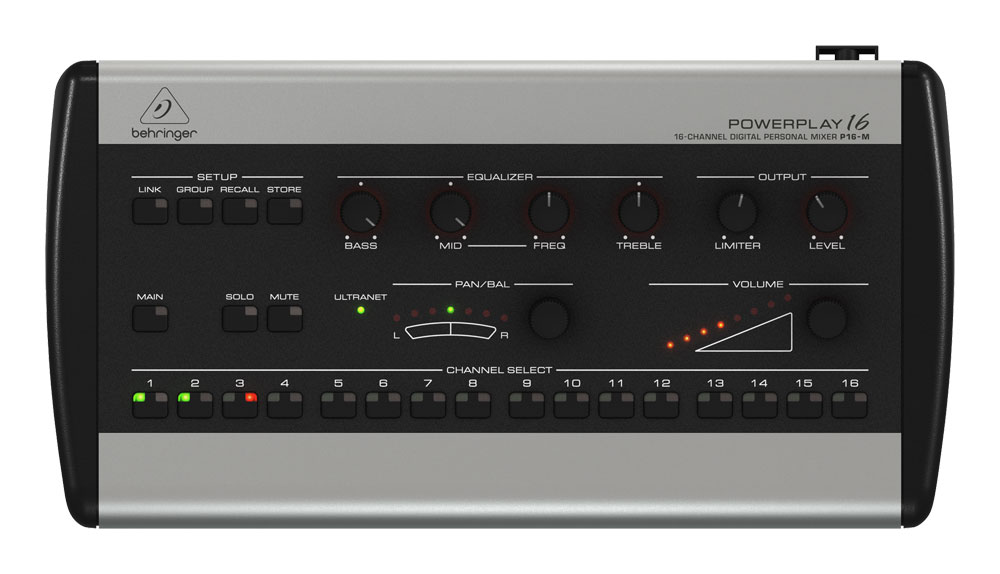Select channel 4 button
Viewport: 1000px width, 574px height.
click(x=284, y=405)
